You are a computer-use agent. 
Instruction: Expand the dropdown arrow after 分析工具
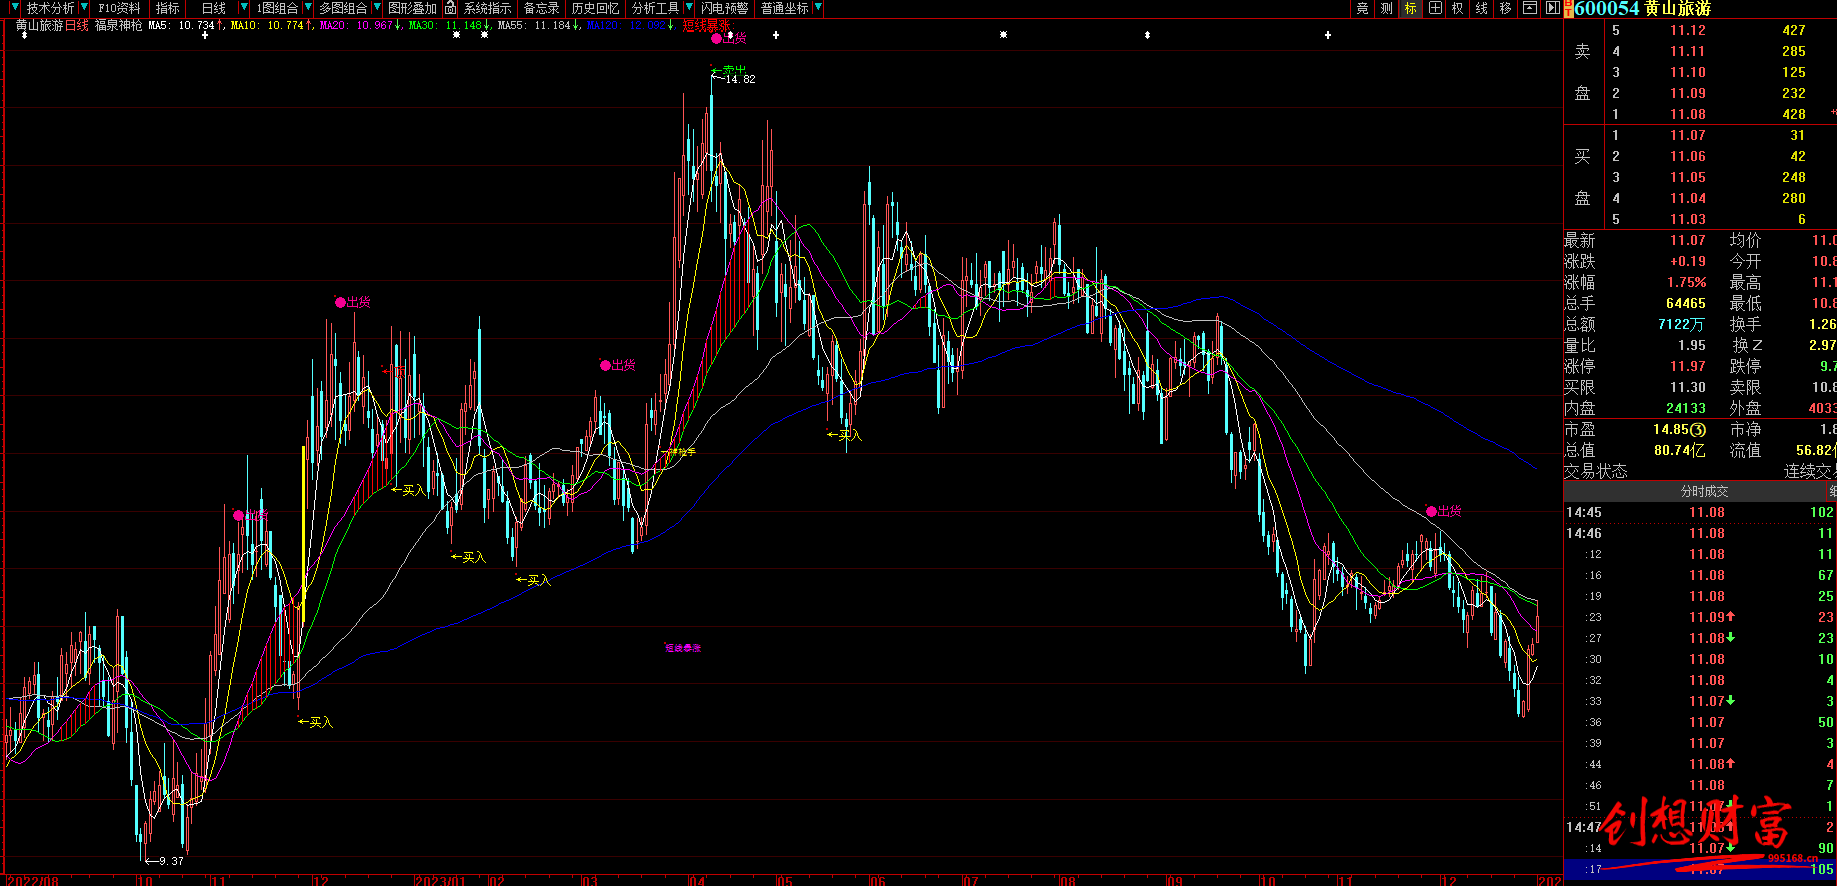coord(689,8)
